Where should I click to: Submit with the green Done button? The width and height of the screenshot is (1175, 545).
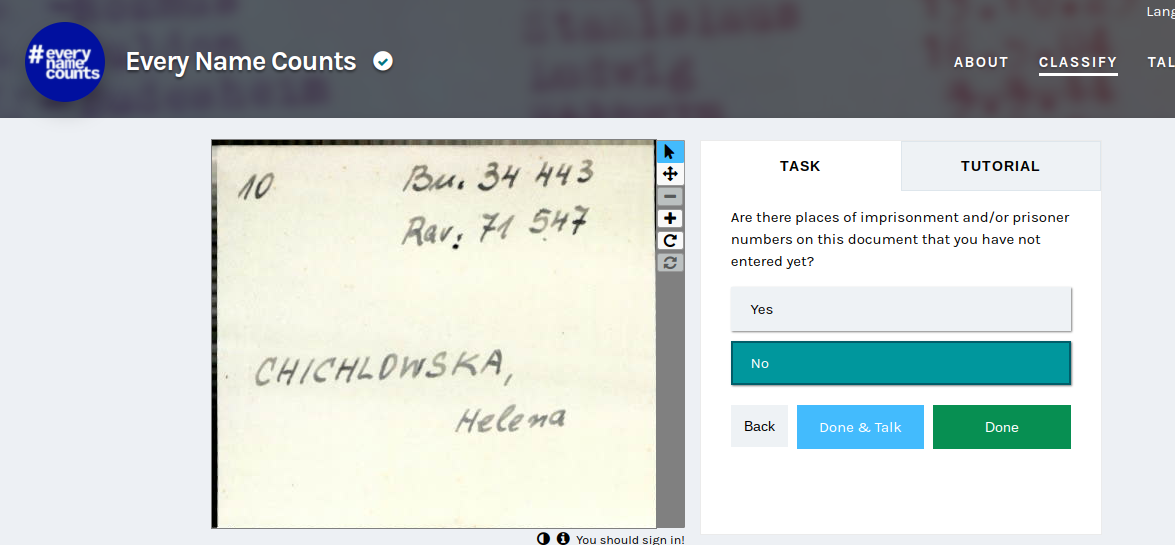point(1002,427)
